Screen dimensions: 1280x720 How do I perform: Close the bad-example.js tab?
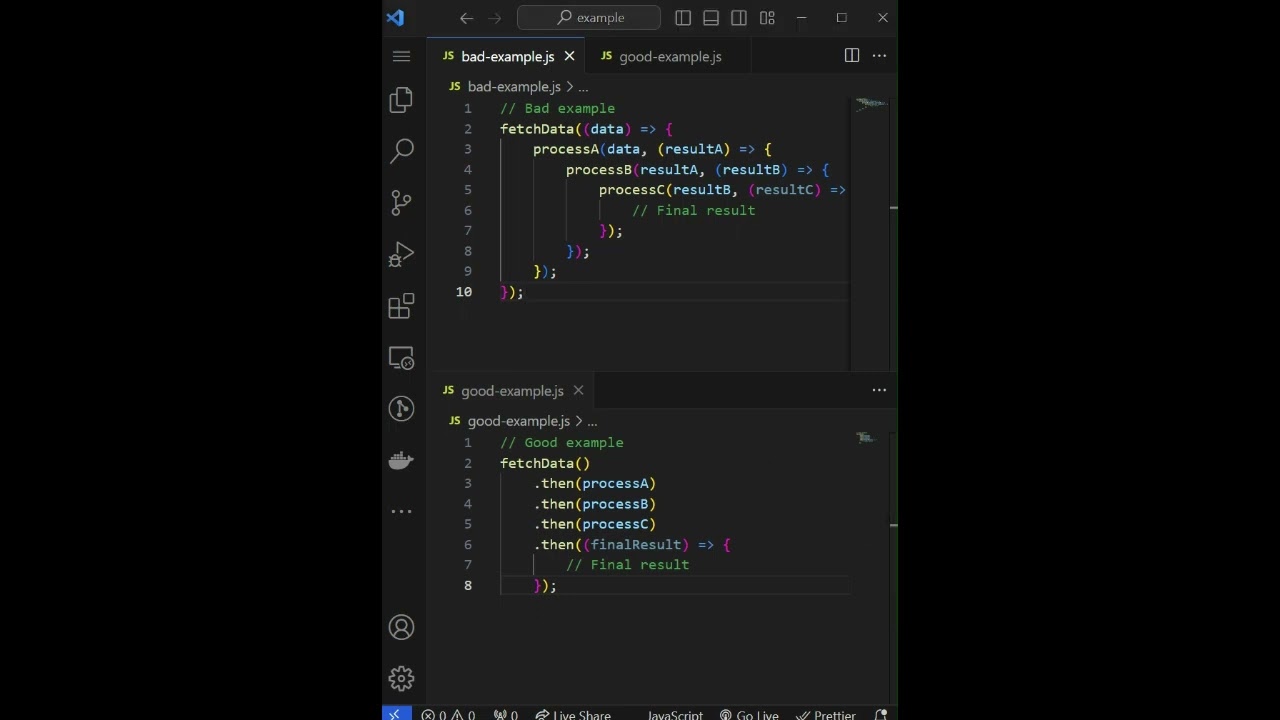(569, 56)
